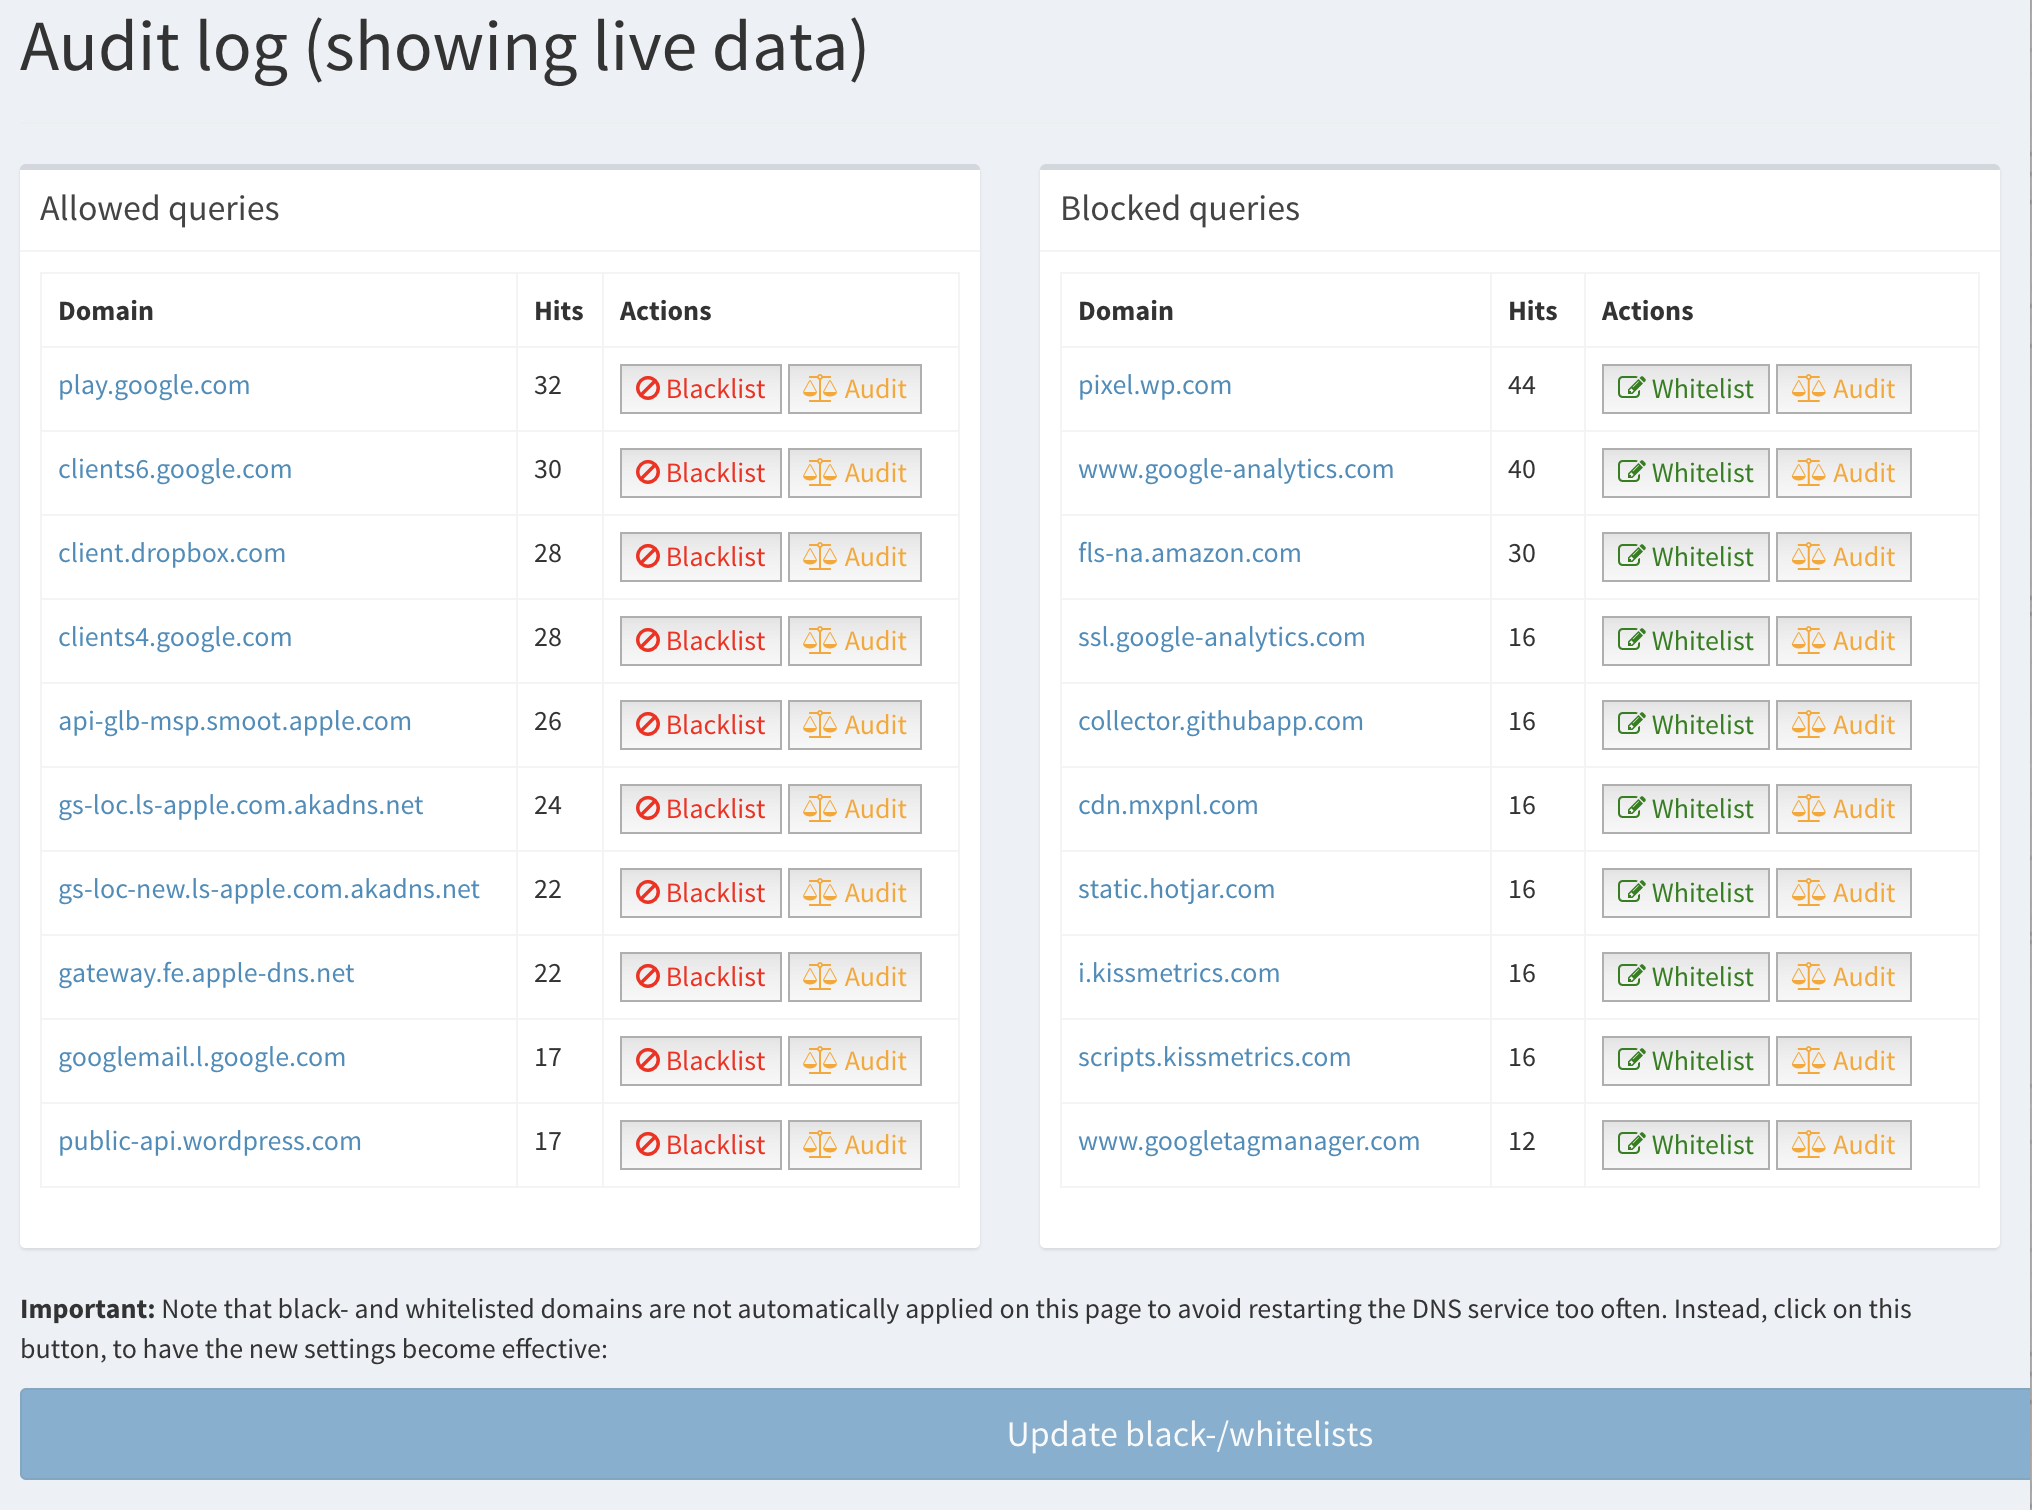Blacklist gs-loc.ls-apple.com.akadns.net domain
2032x1510 pixels.
(700, 809)
